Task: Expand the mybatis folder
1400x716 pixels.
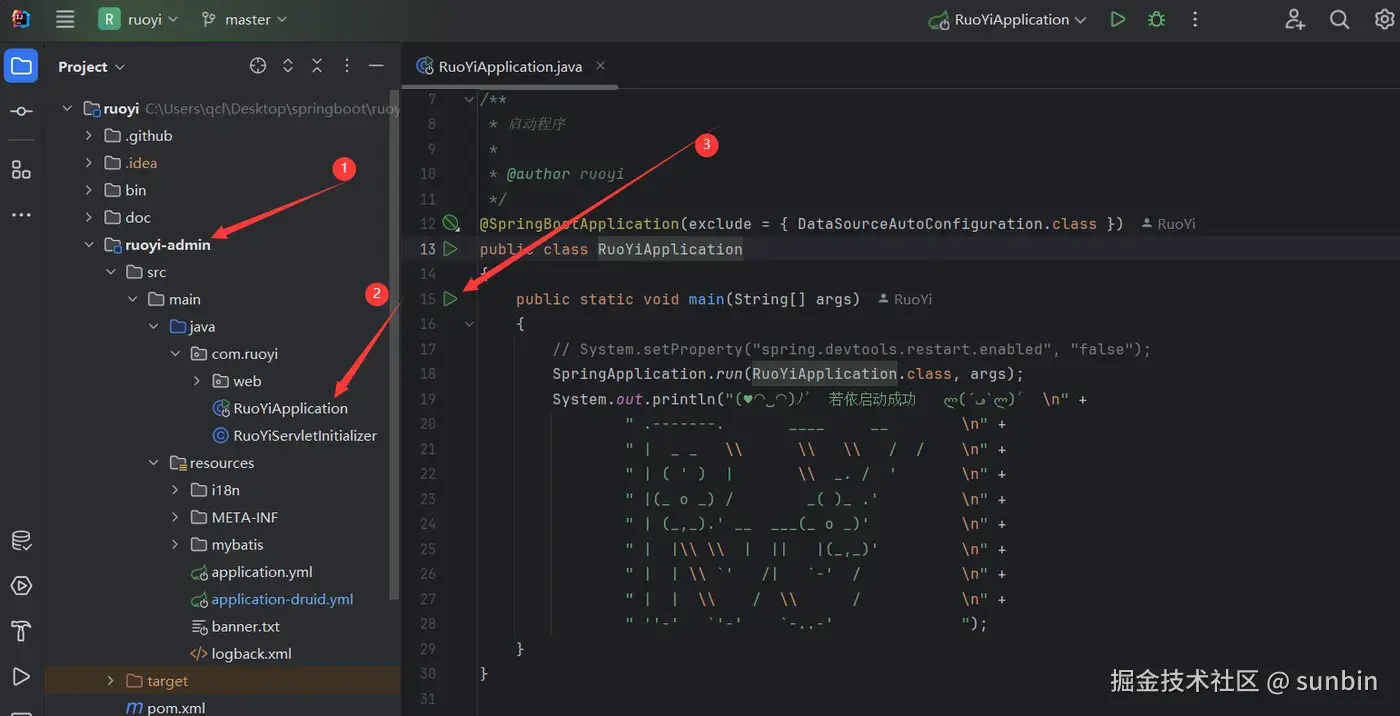Action: 176,545
